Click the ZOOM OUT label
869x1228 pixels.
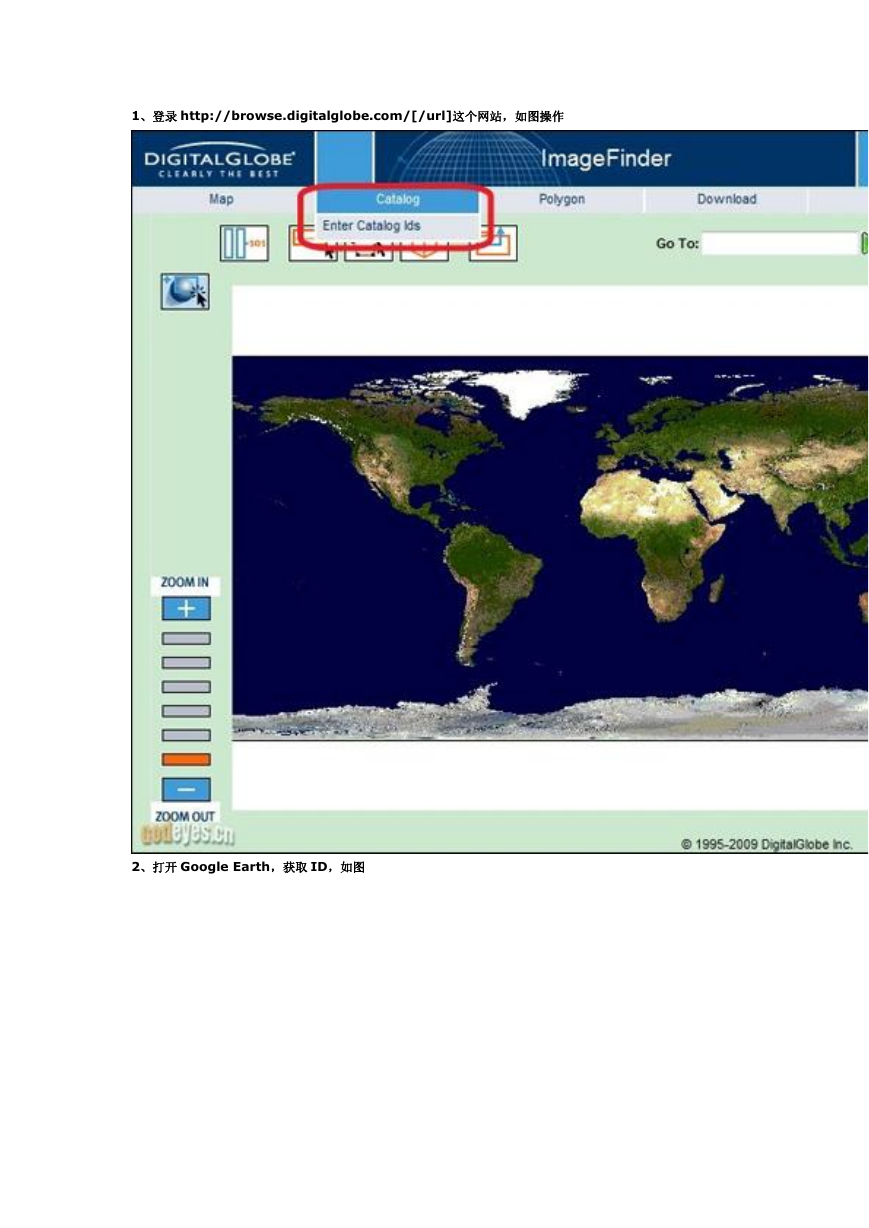186,816
